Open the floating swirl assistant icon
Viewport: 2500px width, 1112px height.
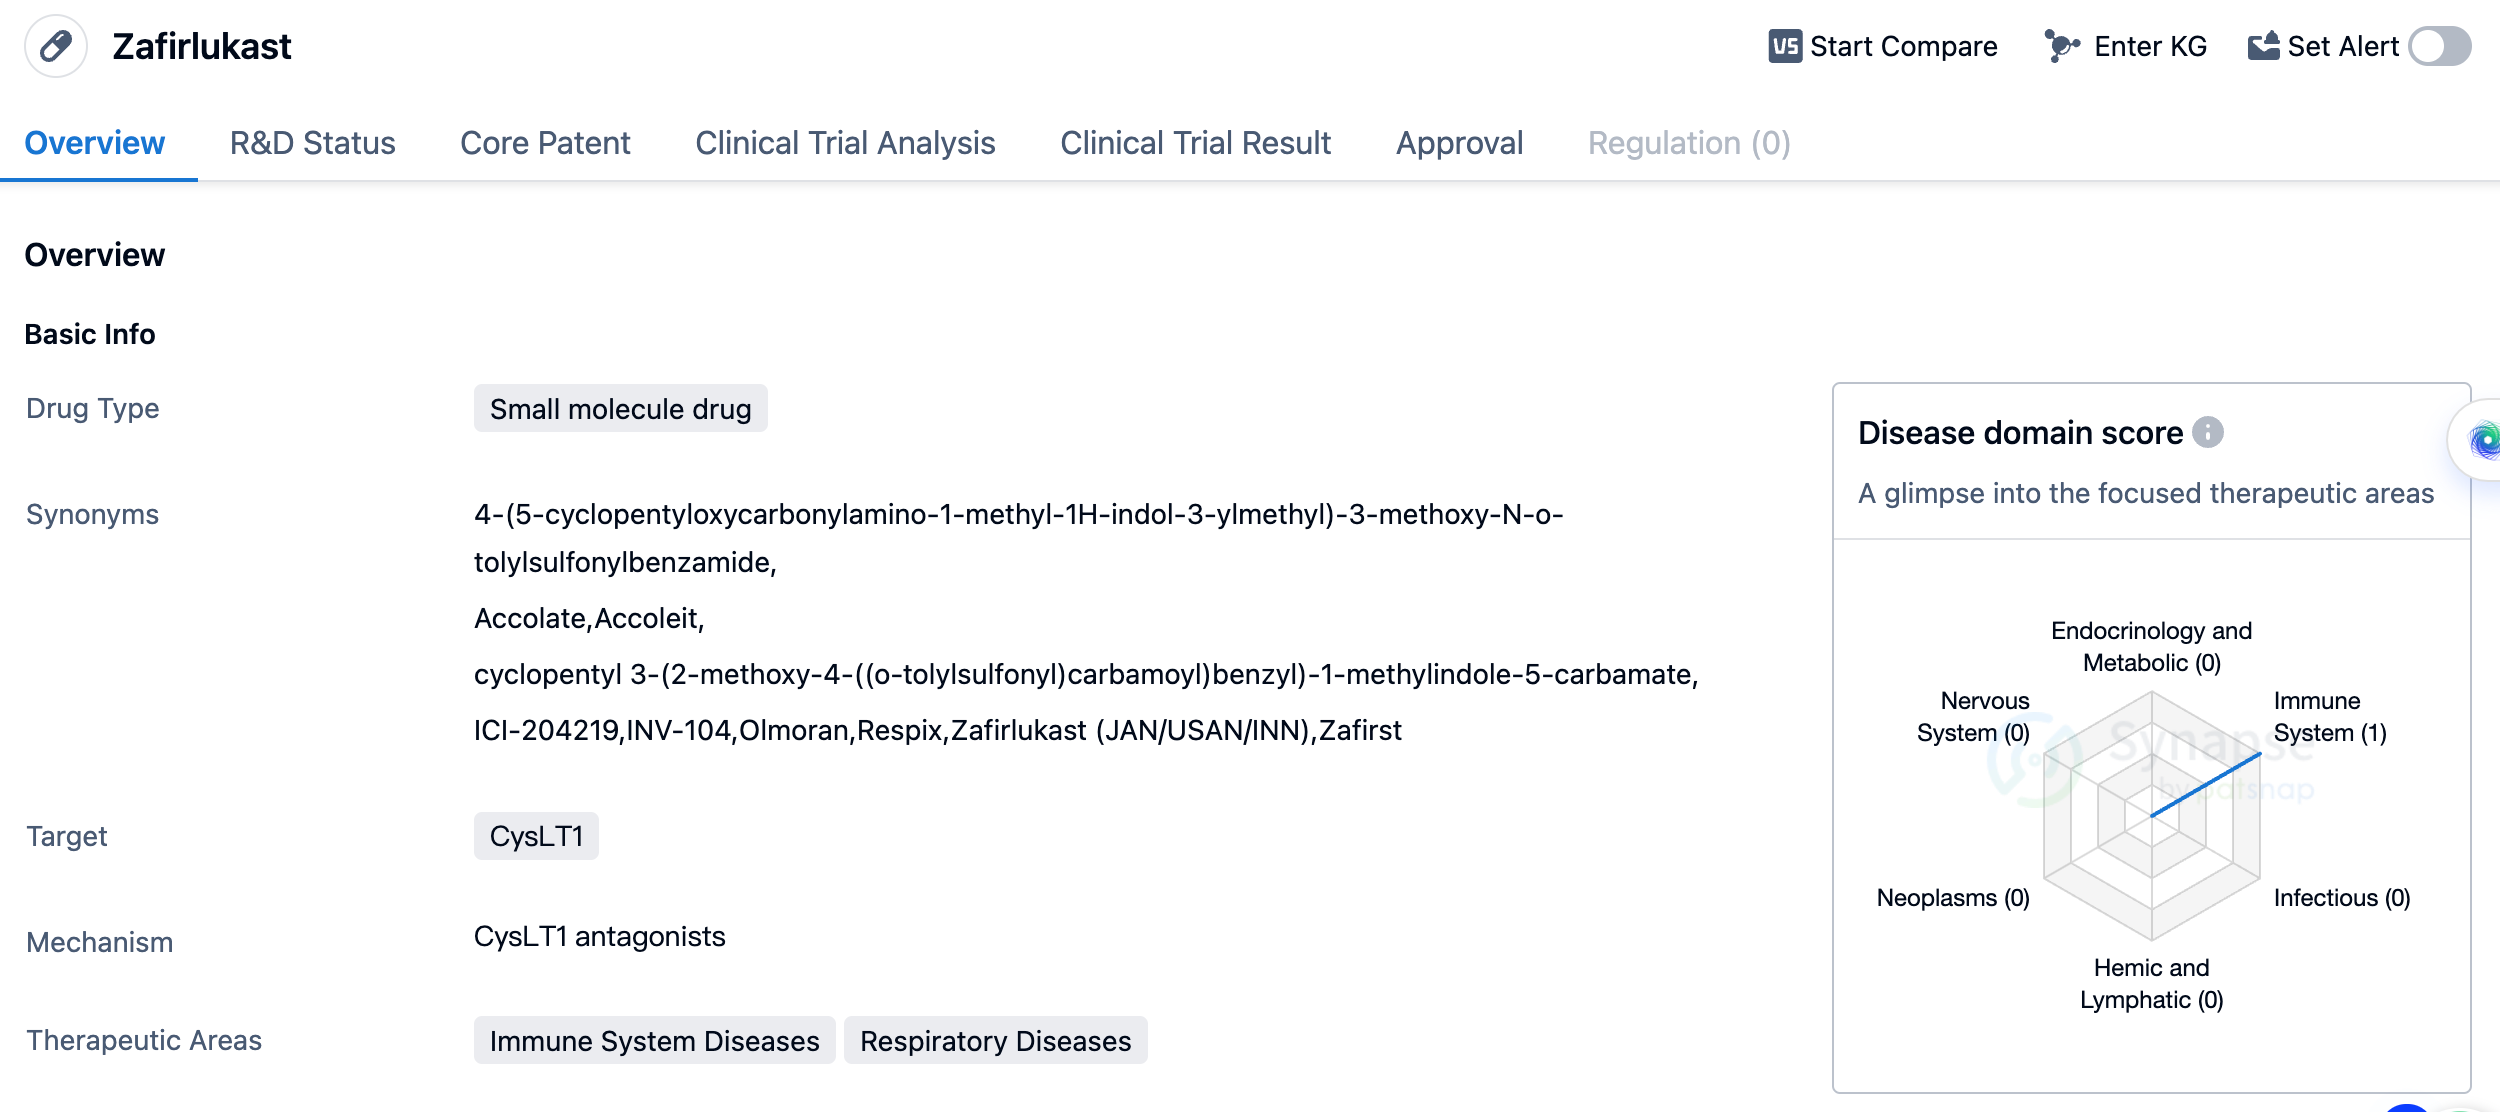pyautogui.click(x=2484, y=440)
